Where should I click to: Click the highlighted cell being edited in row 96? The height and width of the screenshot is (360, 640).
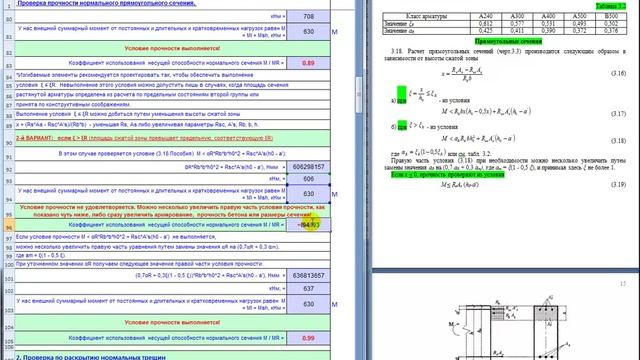[309, 224]
